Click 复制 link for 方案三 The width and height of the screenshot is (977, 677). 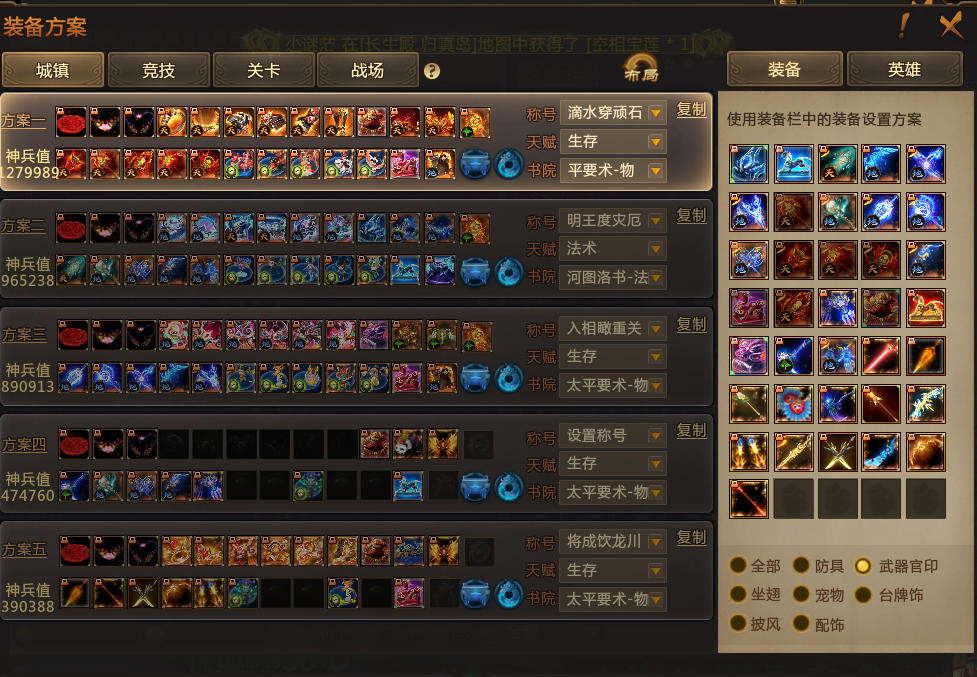pos(691,324)
